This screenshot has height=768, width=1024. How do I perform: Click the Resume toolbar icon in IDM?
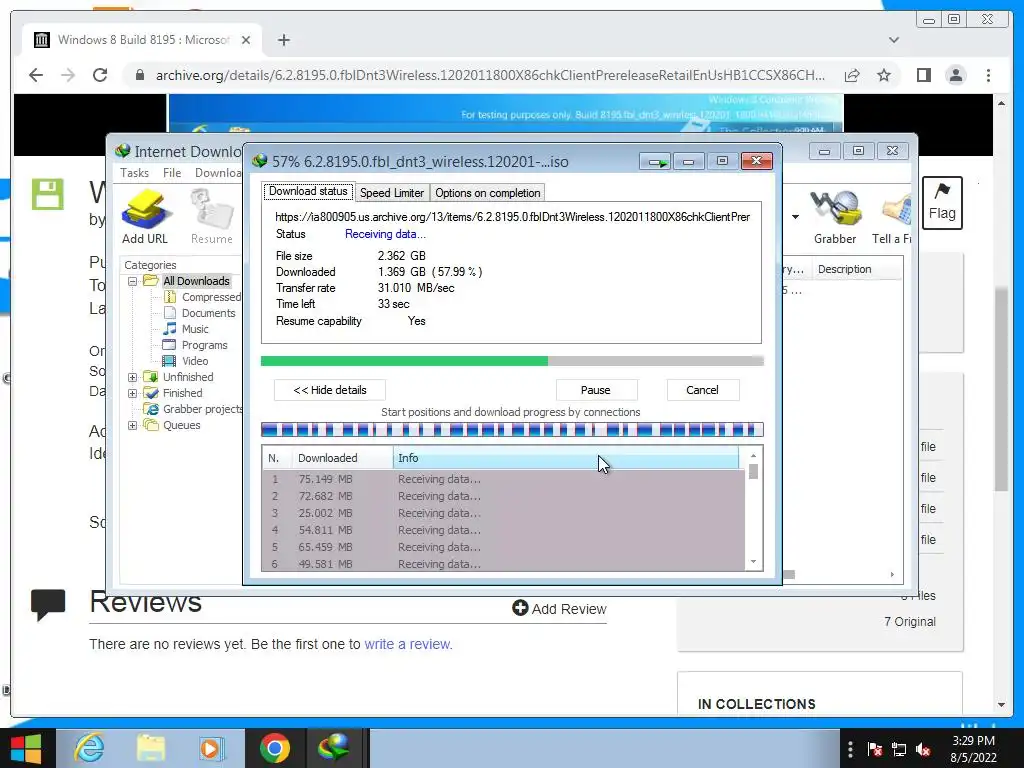(x=212, y=216)
